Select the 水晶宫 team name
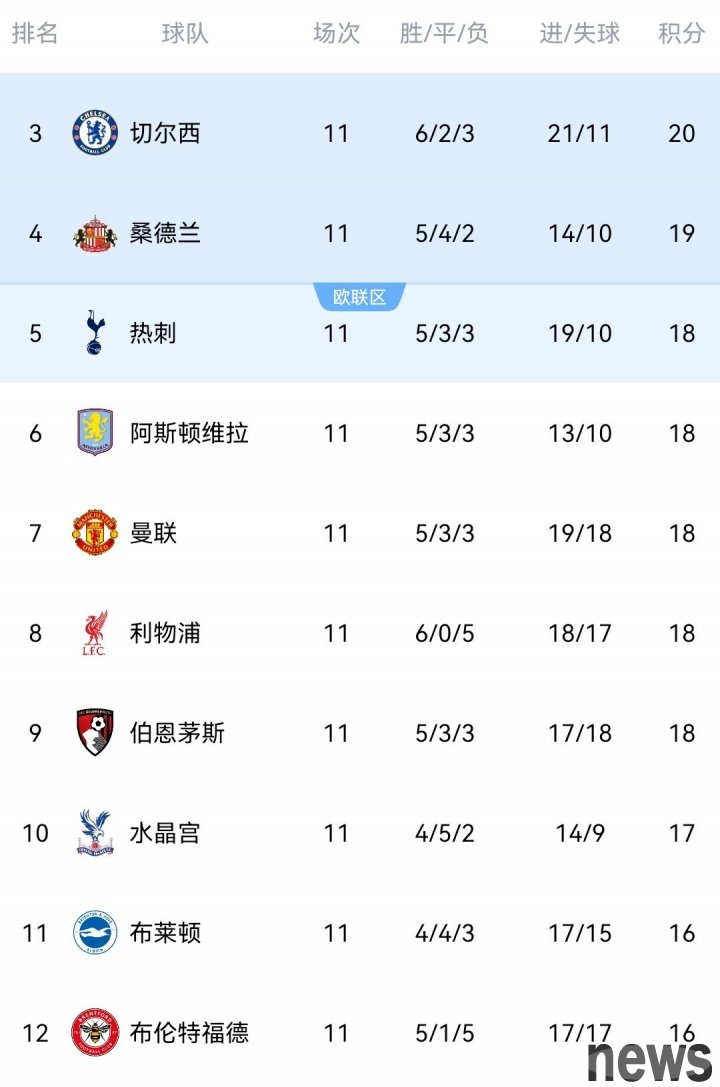 coord(165,833)
